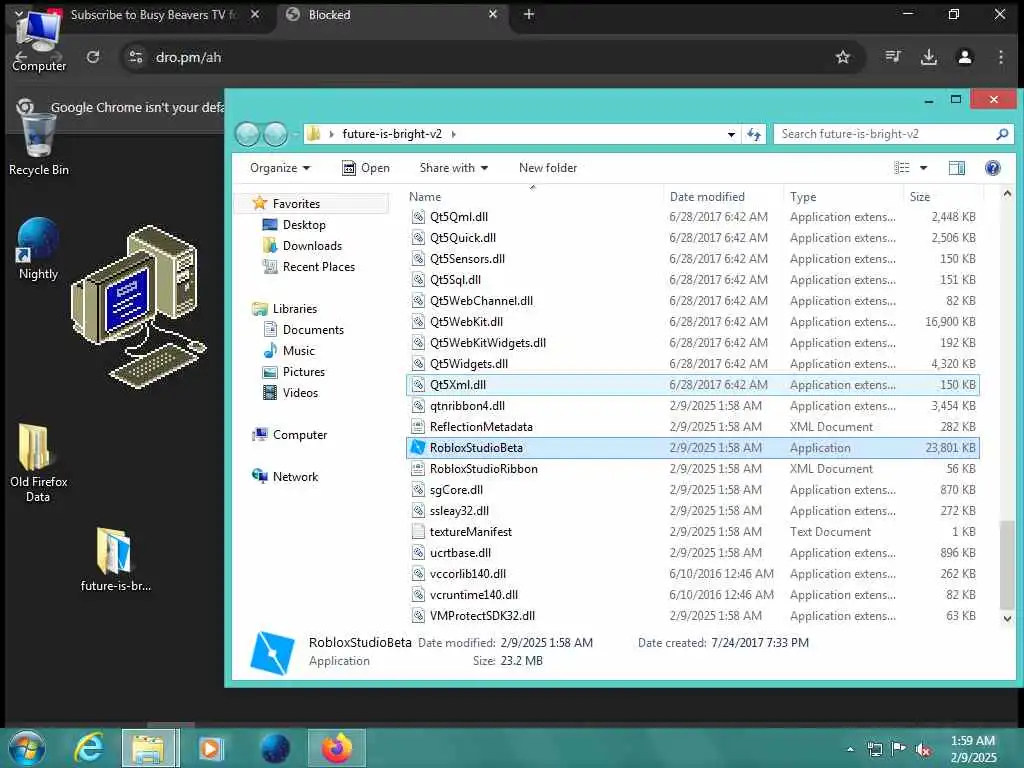Open the view options dropdown arrow
The height and width of the screenshot is (768, 1024).
(x=923, y=168)
